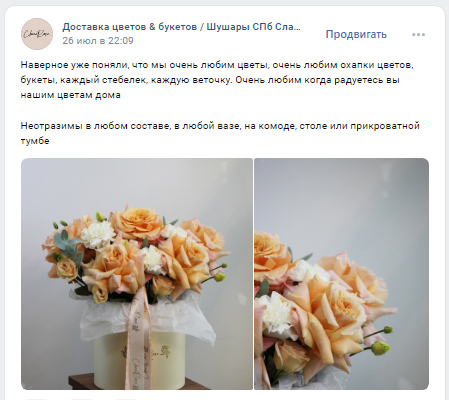Click the text line нашим цветам дома
The image size is (449, 400).
[x=70, y=95]
